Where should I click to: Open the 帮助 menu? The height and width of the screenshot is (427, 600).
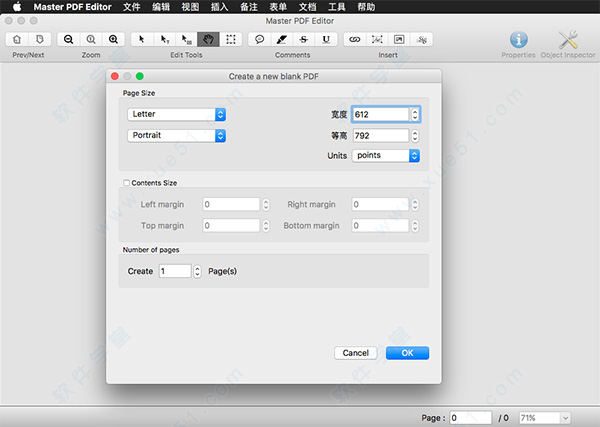(366, 7)
